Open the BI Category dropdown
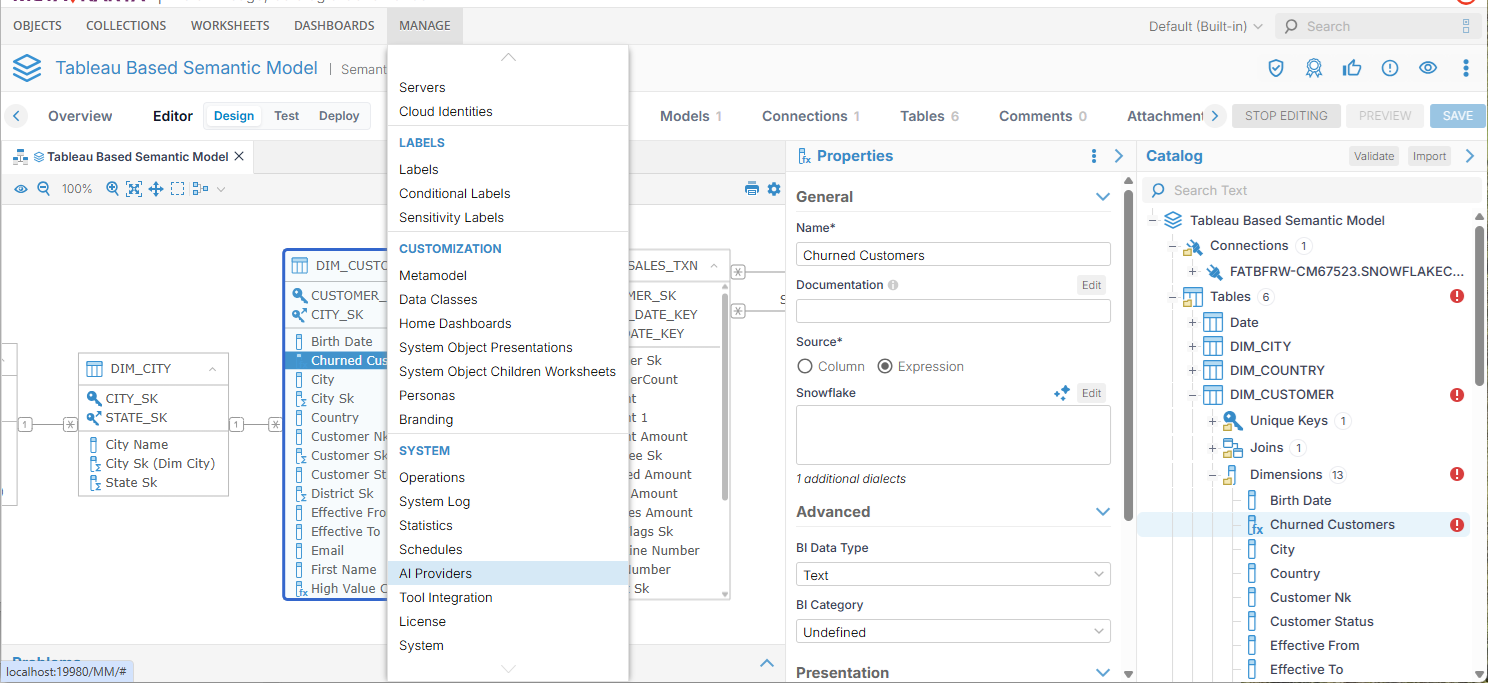Viewport: 1488px width, 683px height. pos(953,632)
